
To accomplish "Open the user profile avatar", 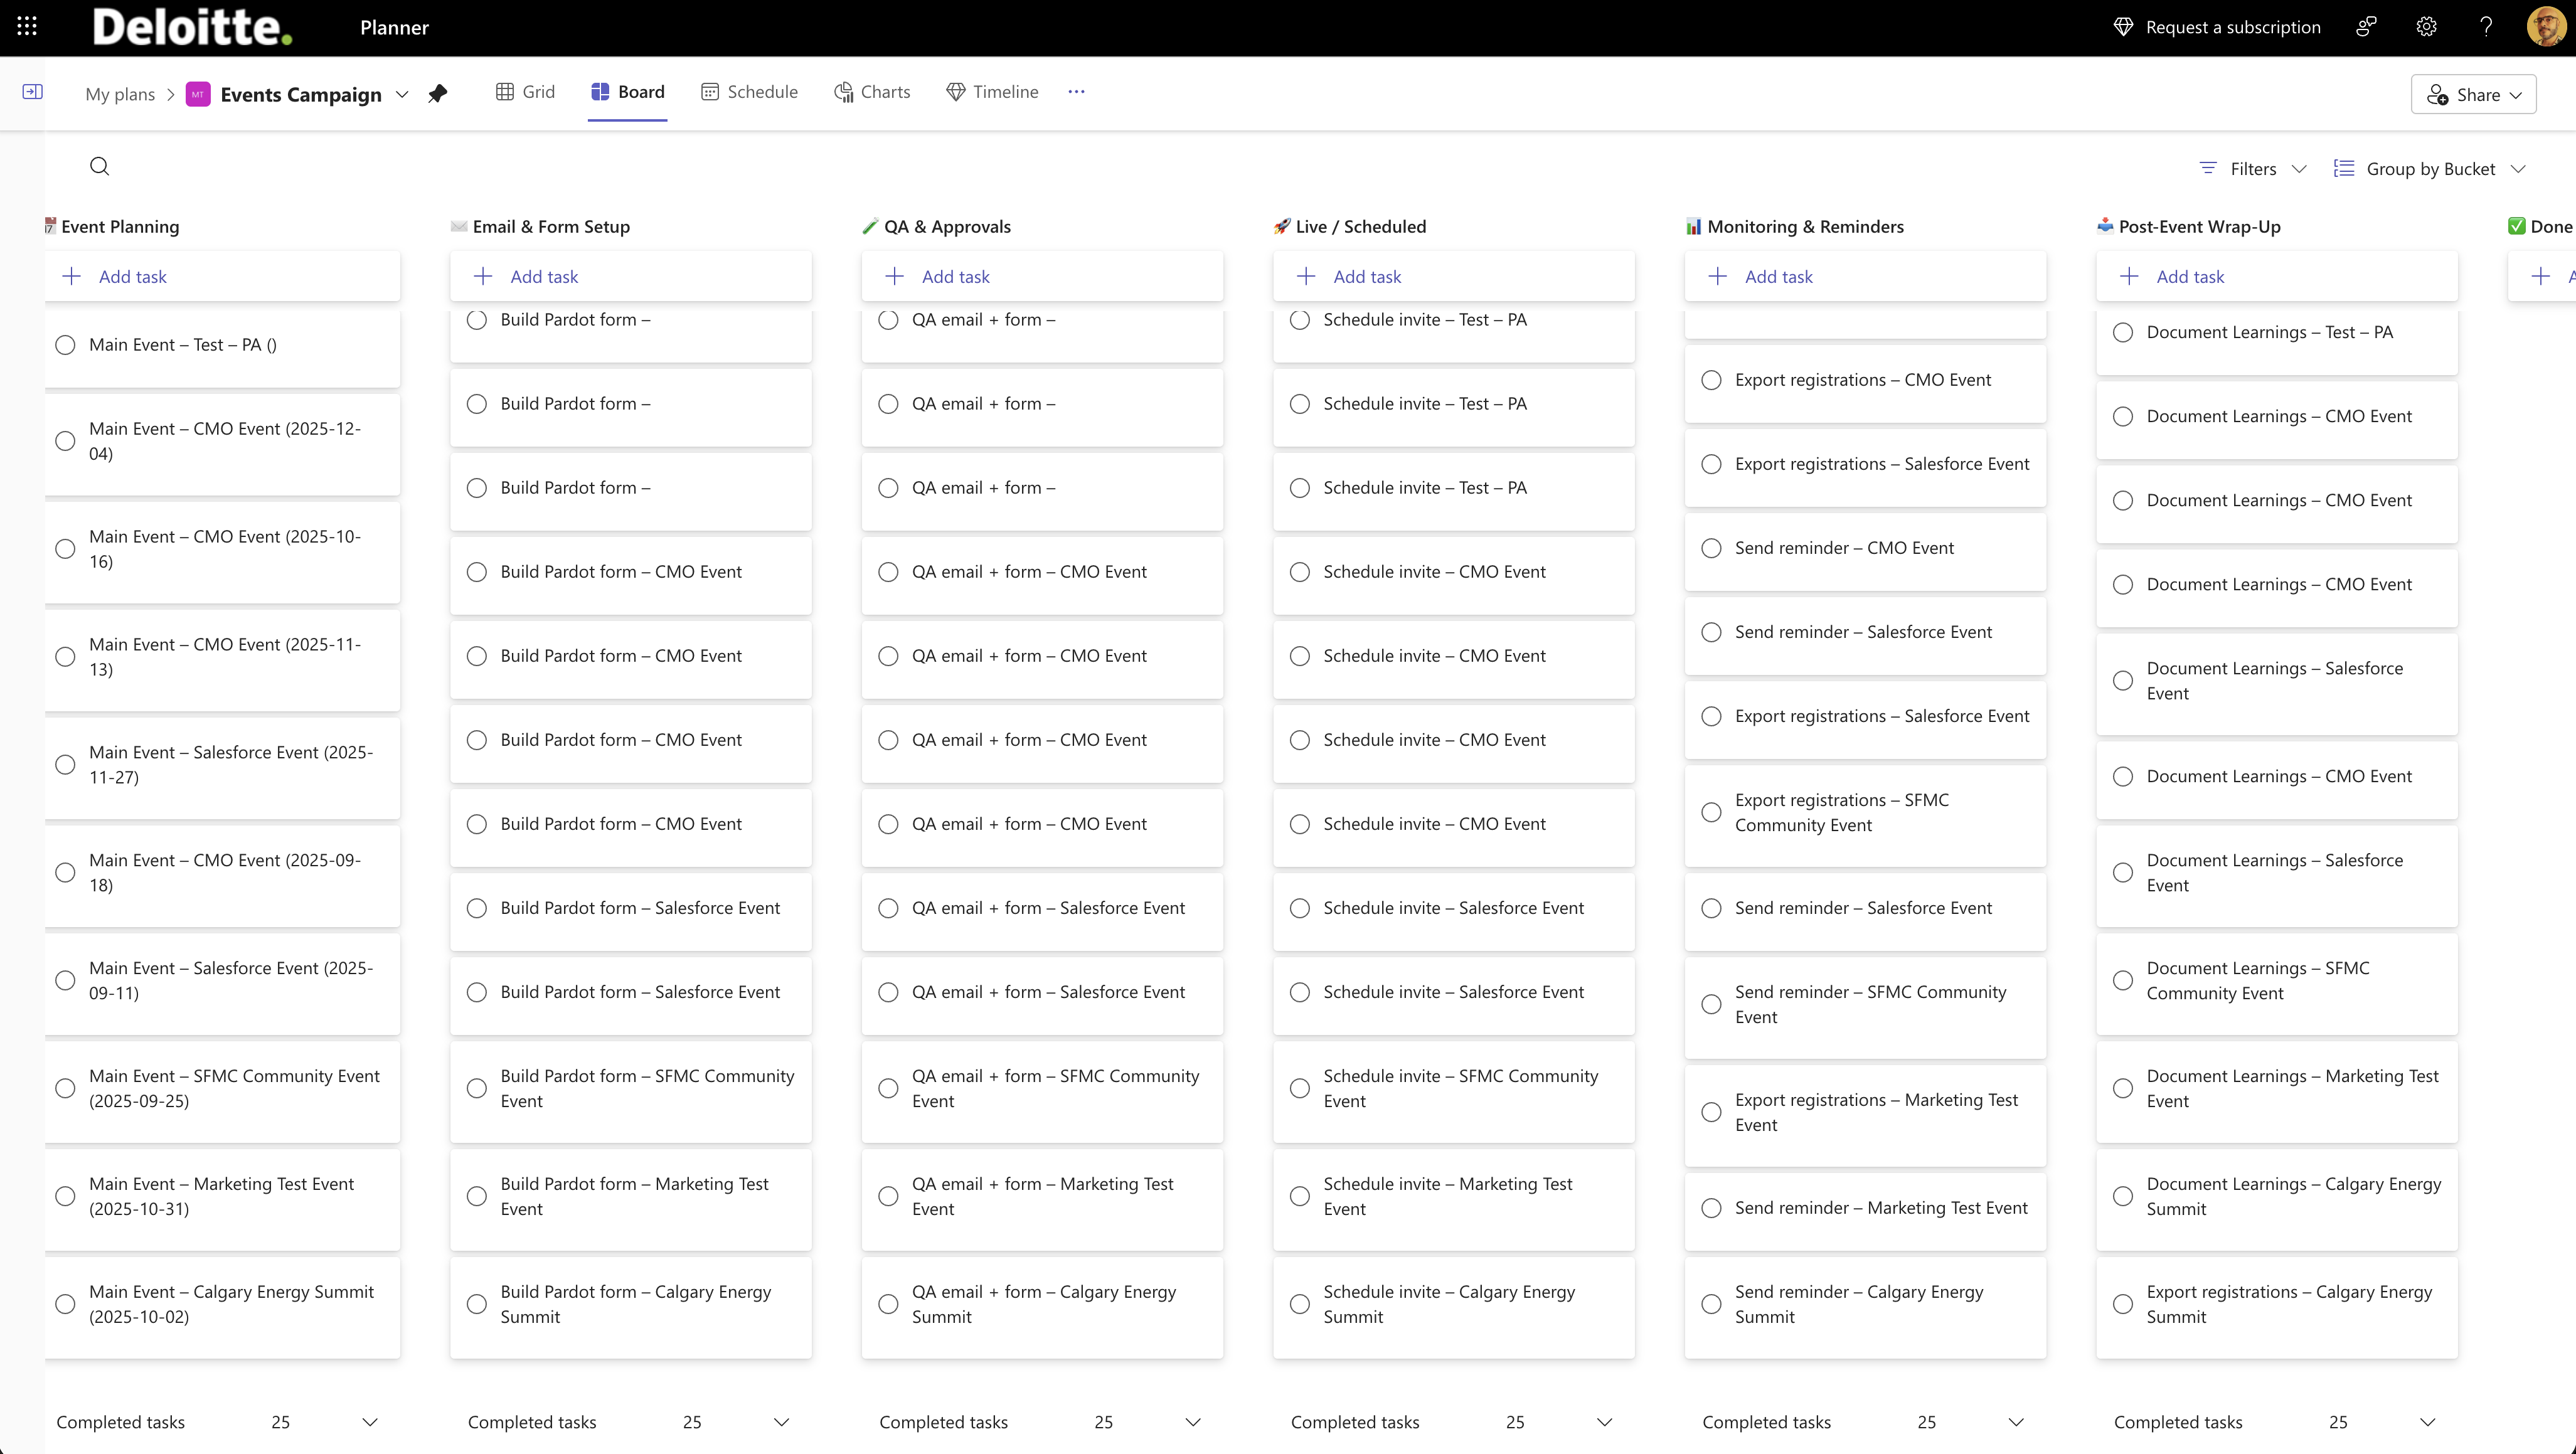I will pyautogui.click(x=2546, y=27).
